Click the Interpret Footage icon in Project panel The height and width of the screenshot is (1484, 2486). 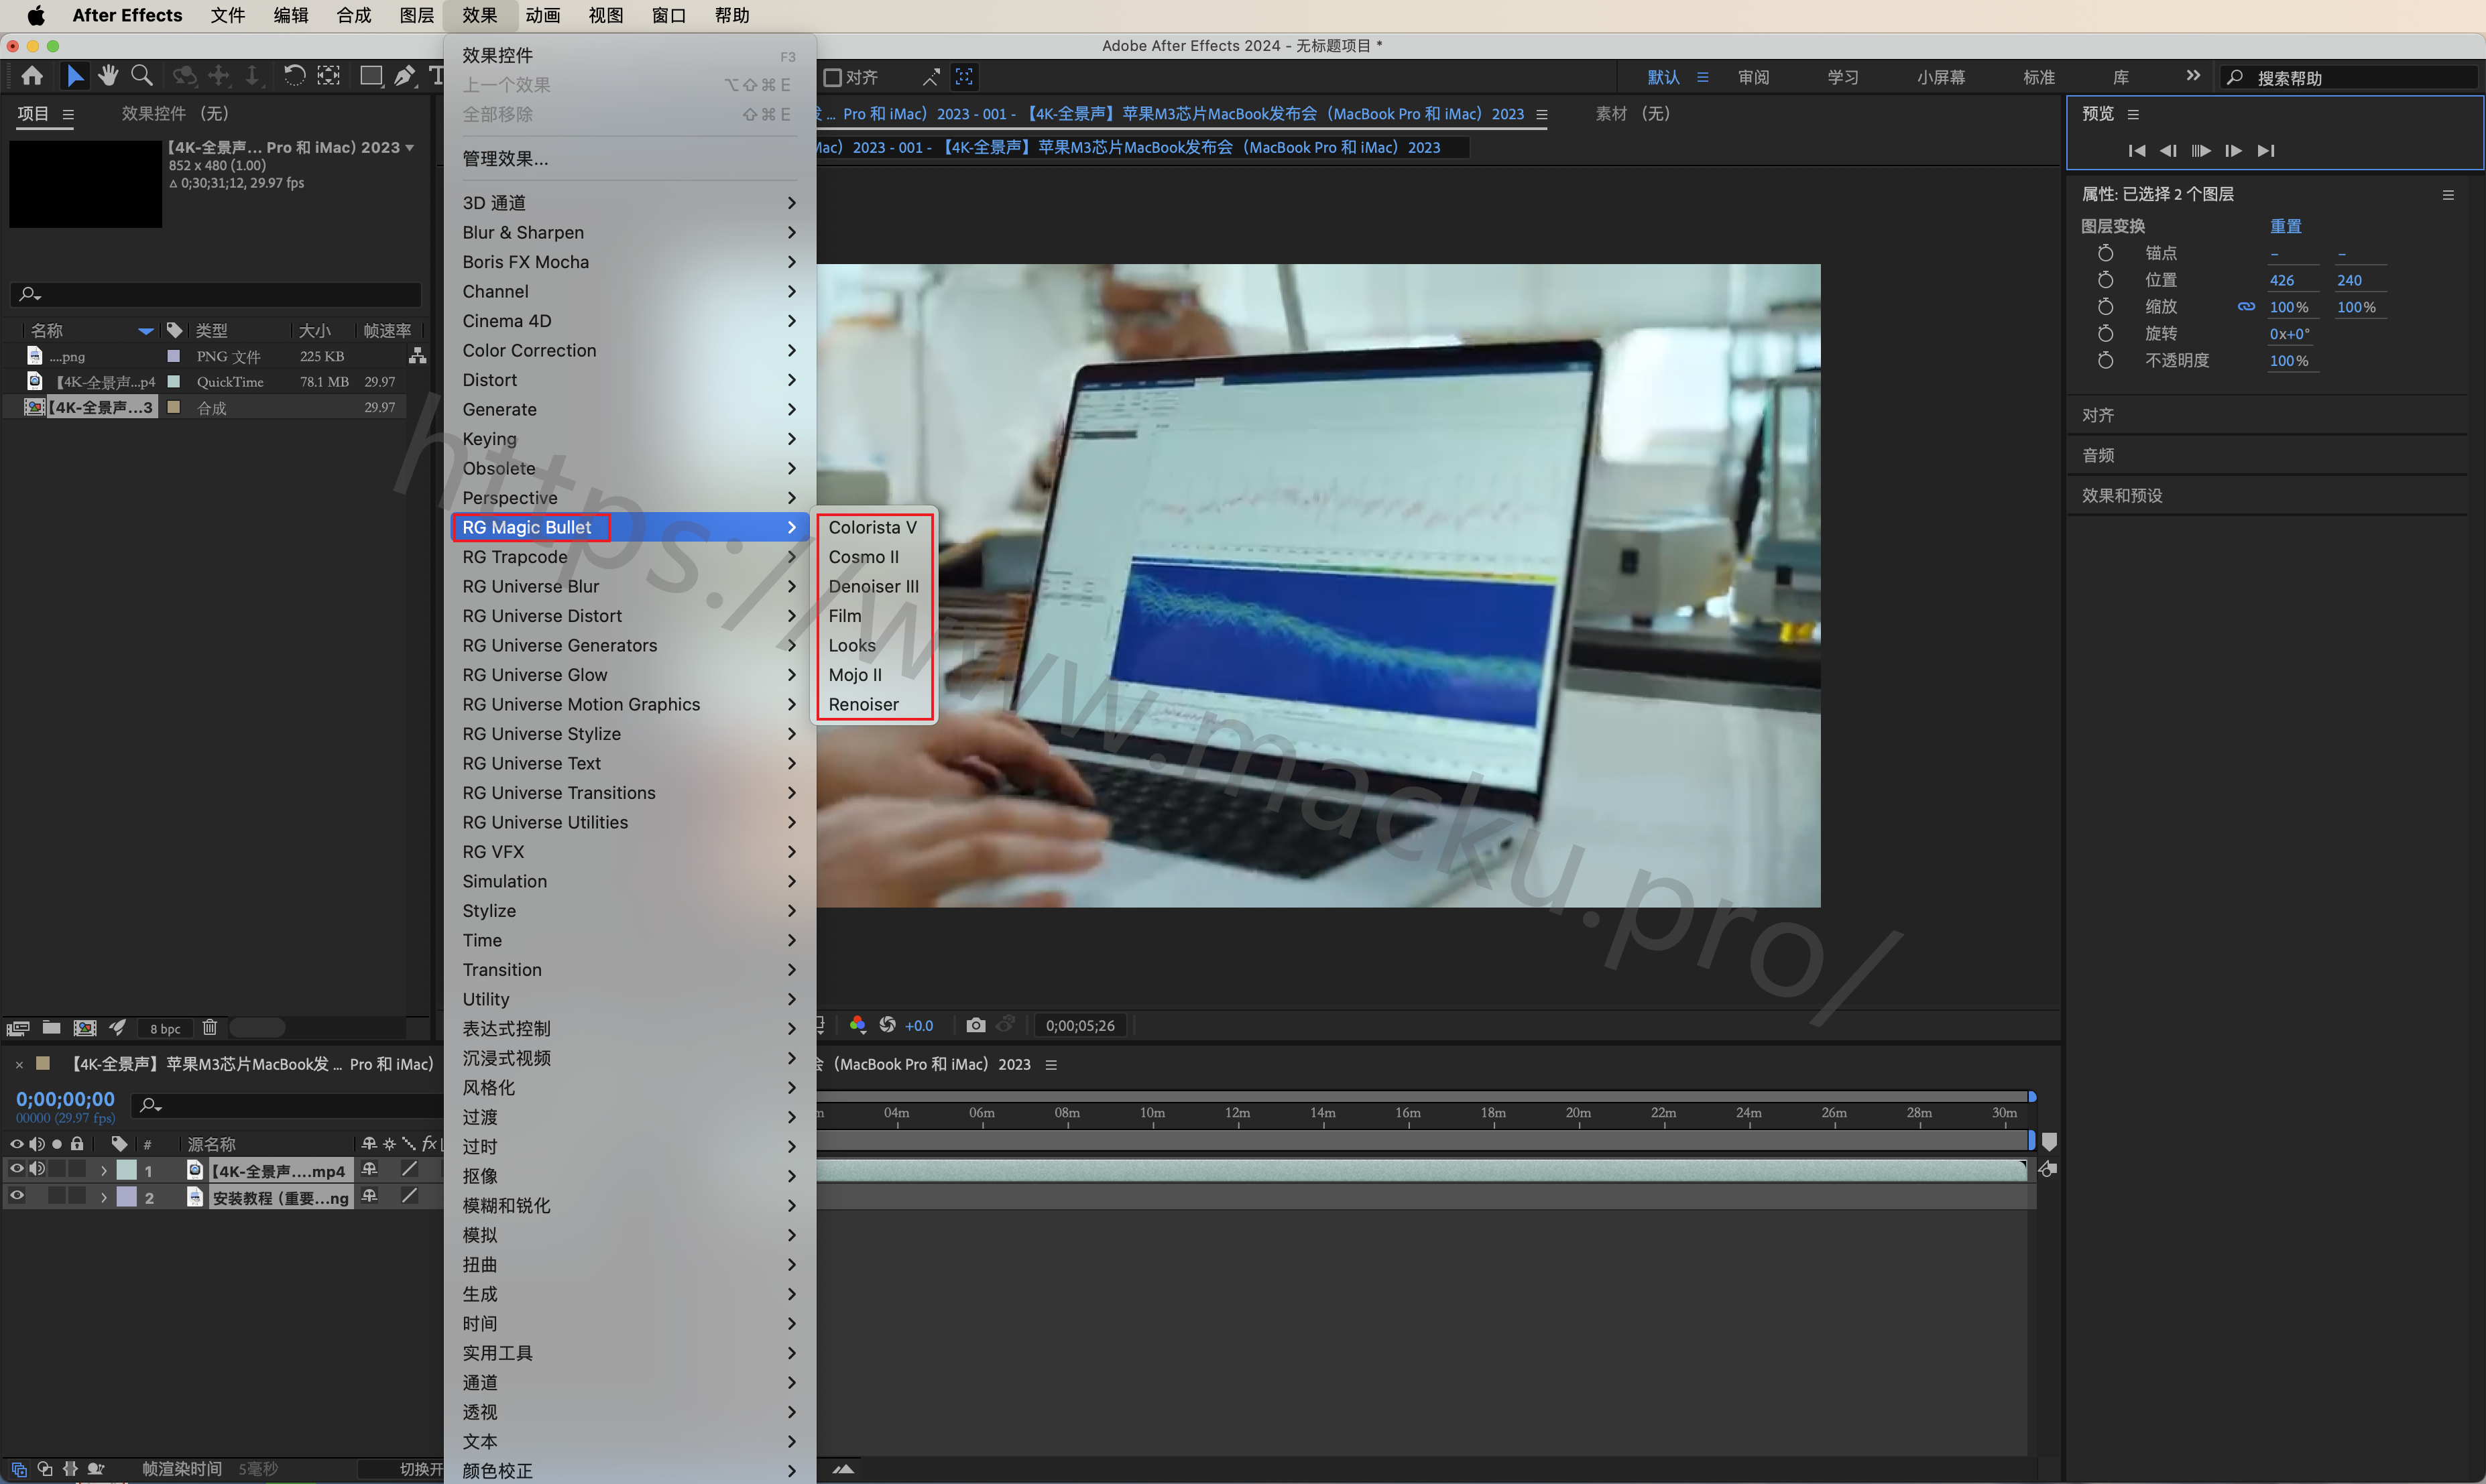(18, 1028)
